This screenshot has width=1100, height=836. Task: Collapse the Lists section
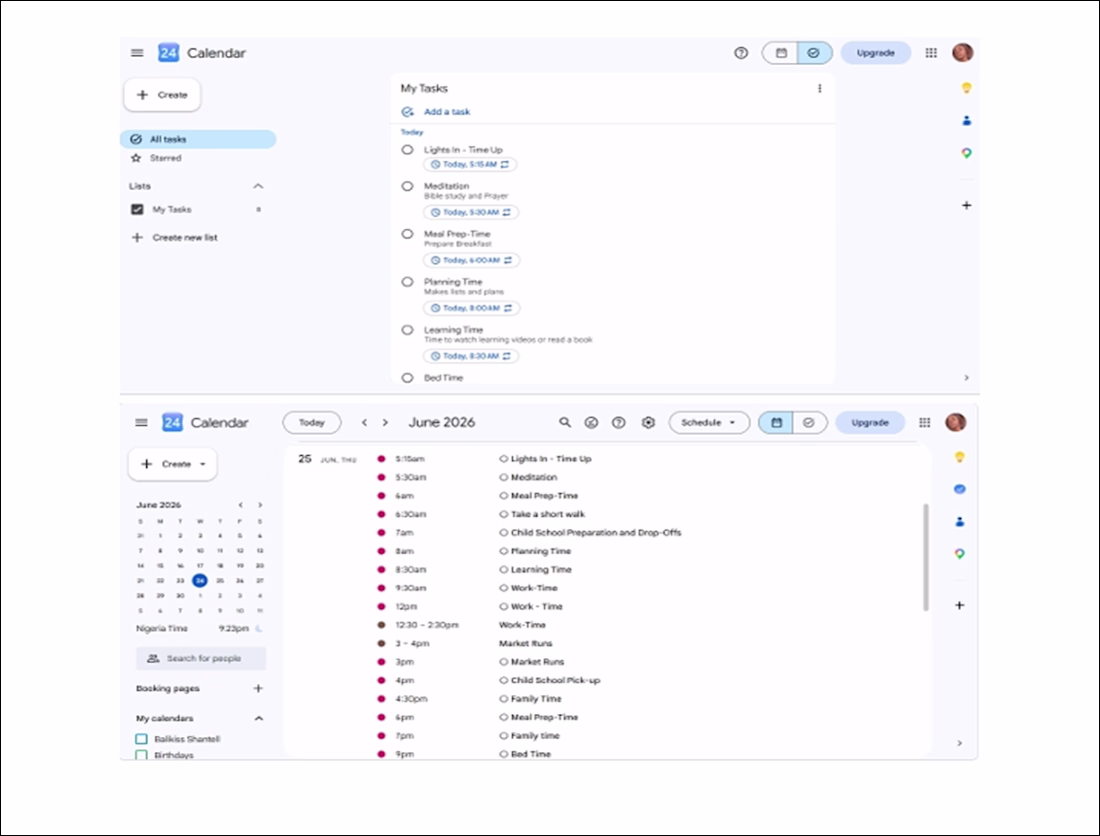258,186
